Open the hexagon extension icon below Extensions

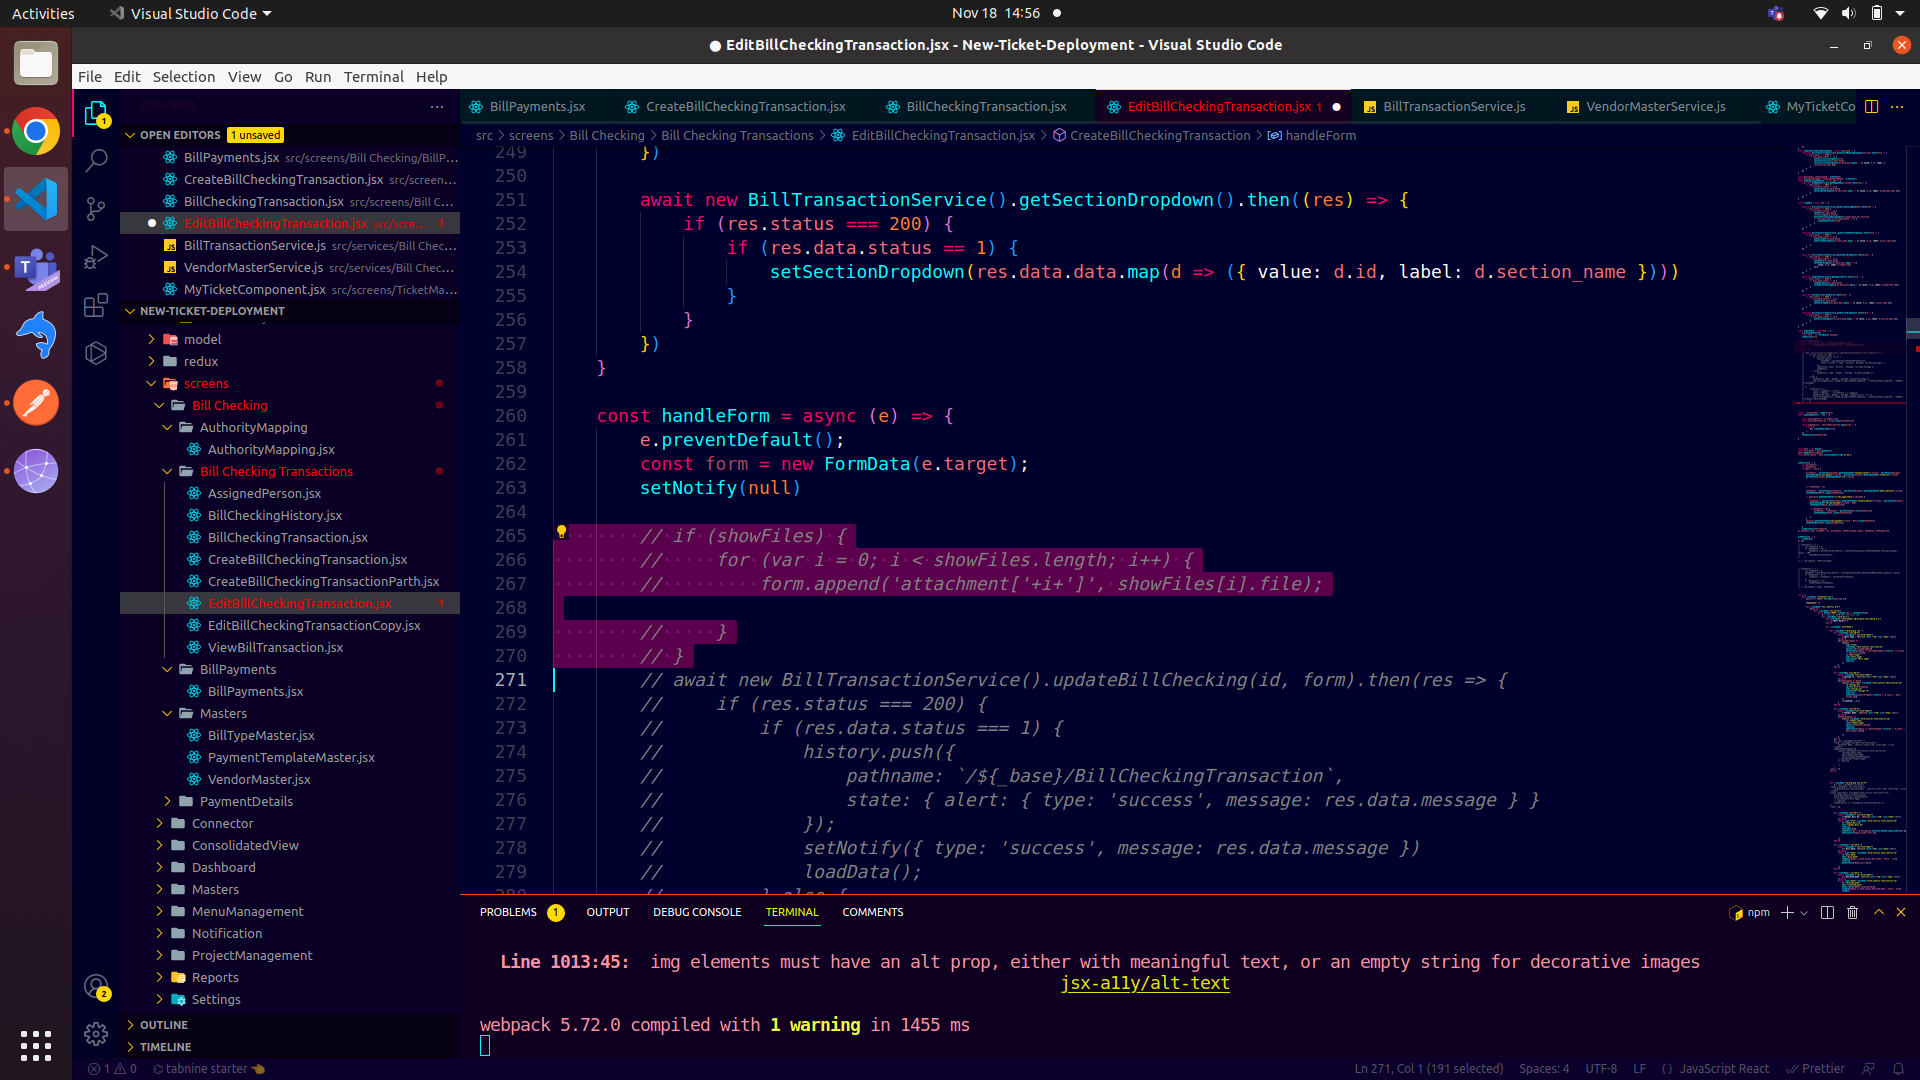(x=96, y=353)
